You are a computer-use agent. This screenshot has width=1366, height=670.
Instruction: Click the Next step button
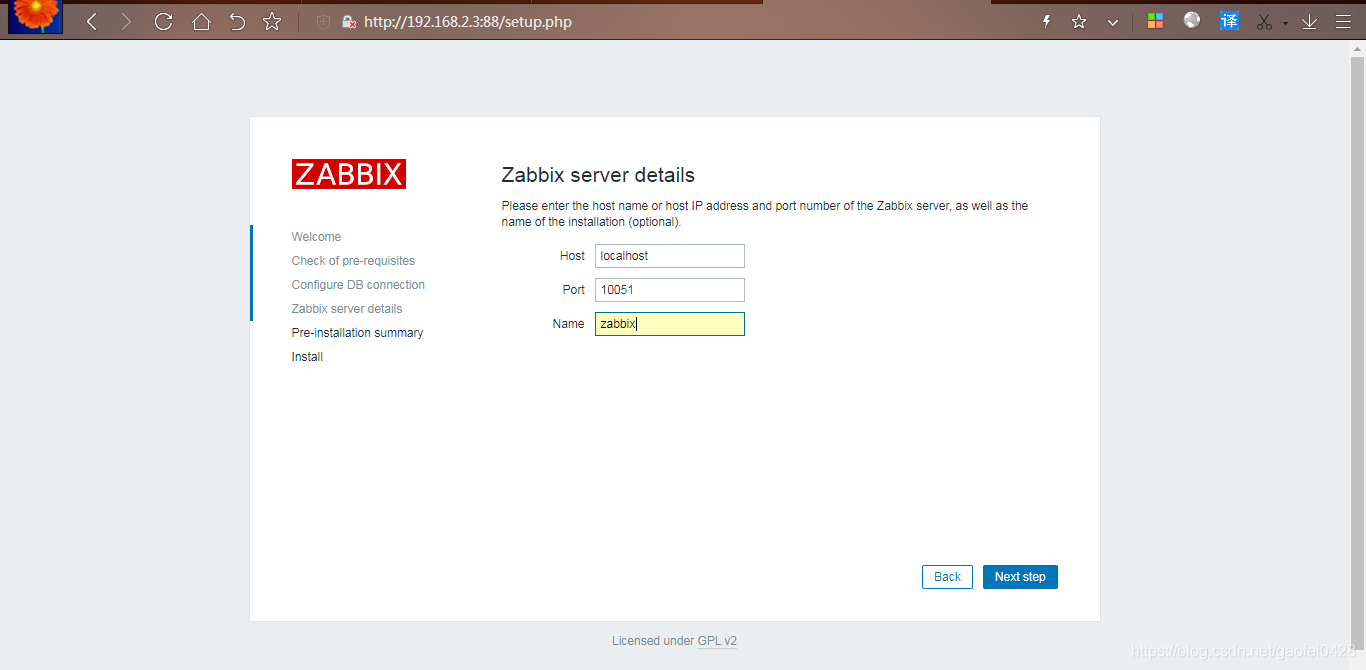click(x=1020, y=576)
